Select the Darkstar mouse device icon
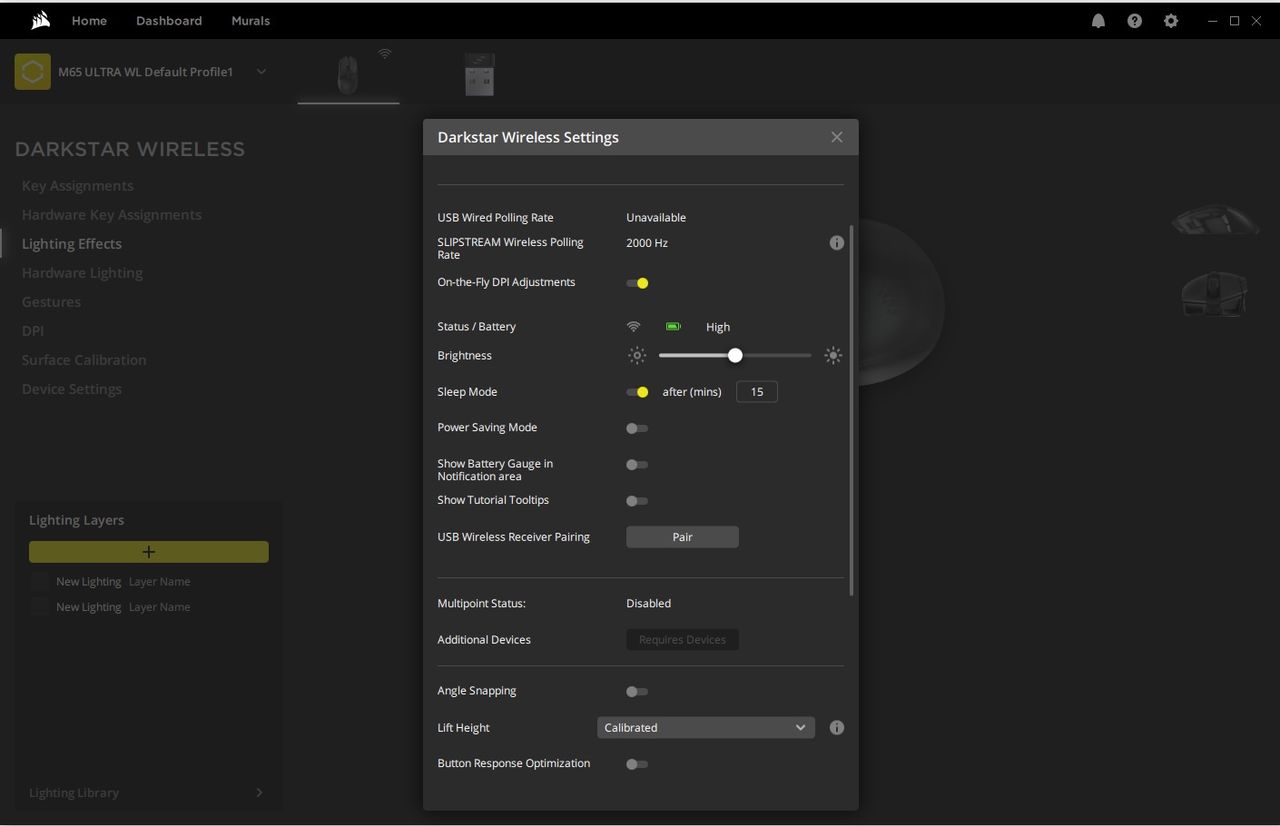 (348, 74)
